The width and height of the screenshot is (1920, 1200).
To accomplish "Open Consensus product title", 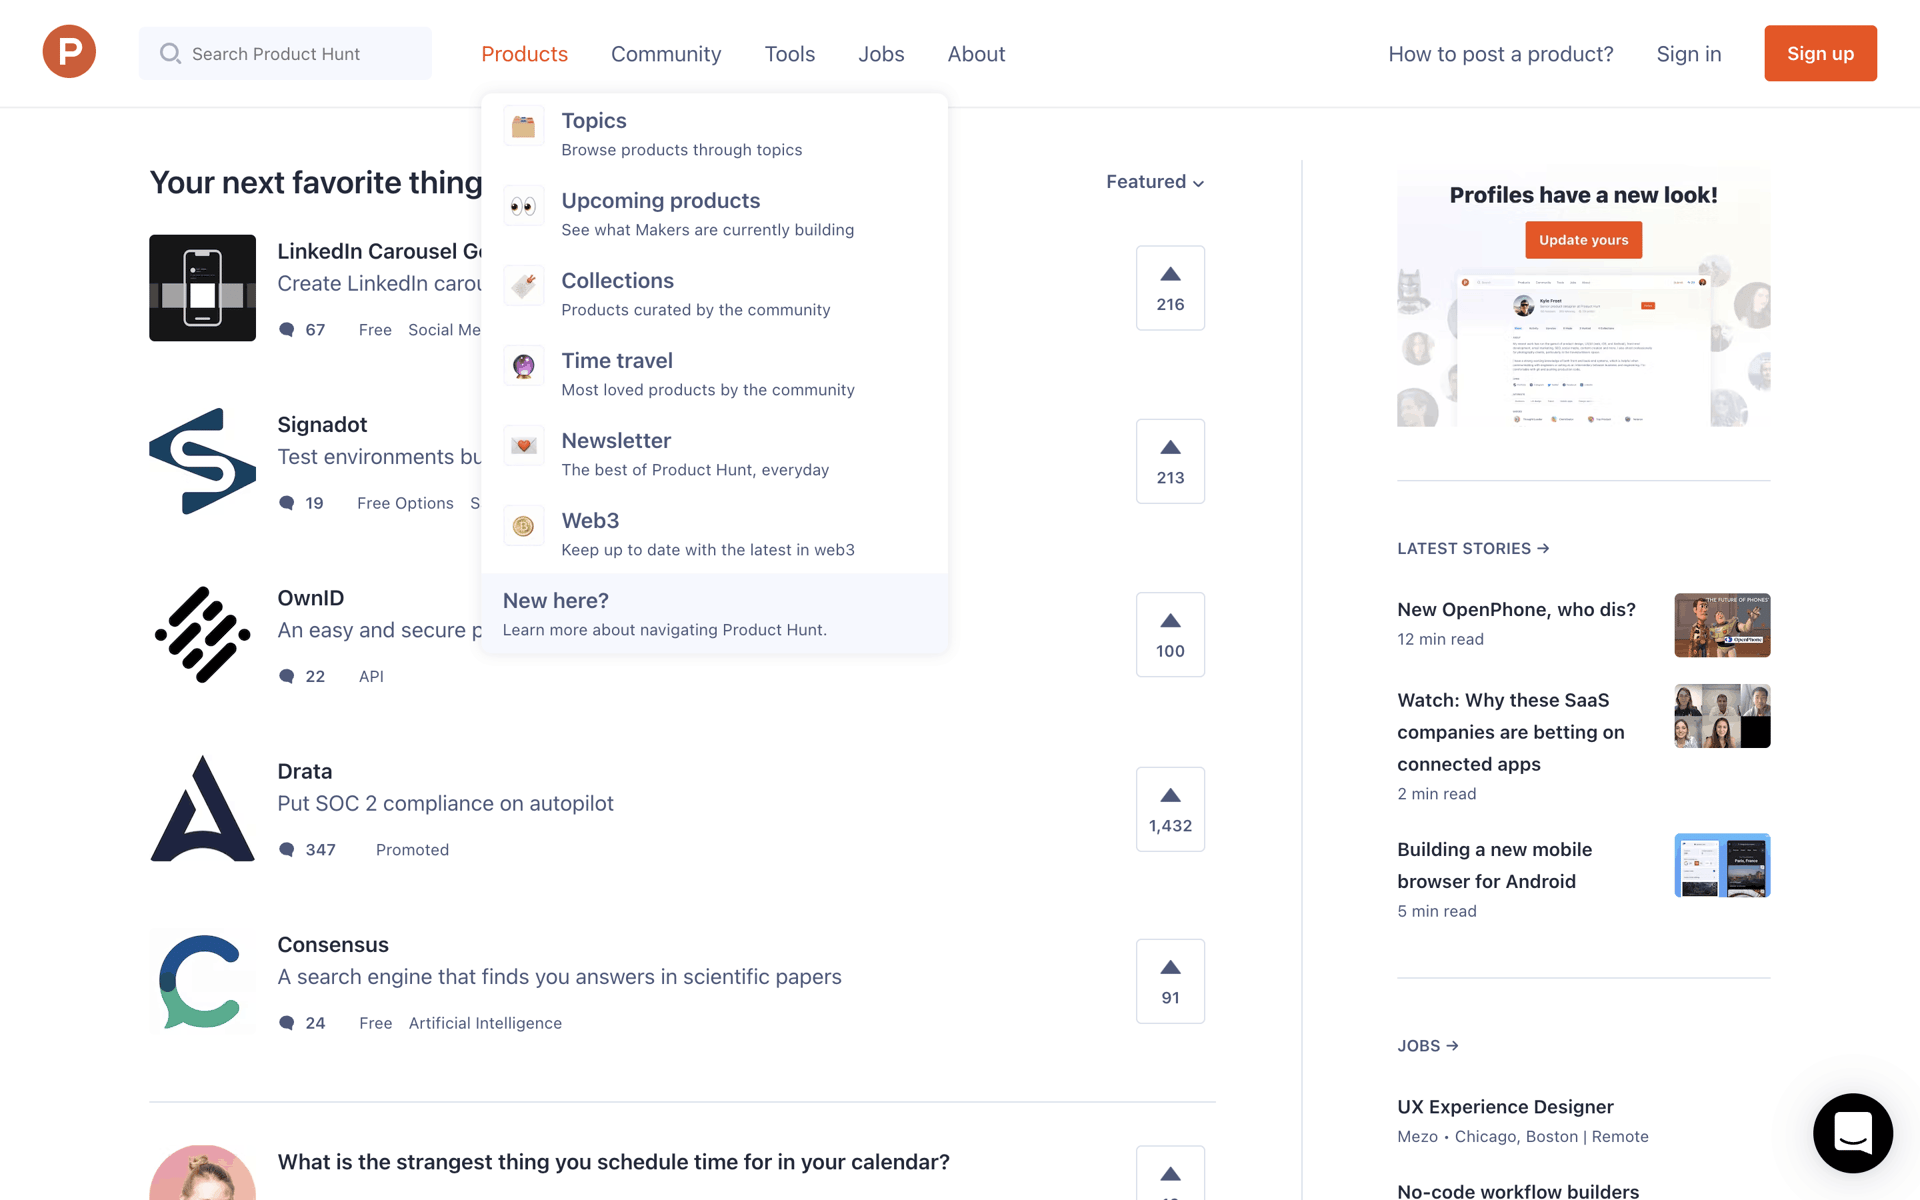I will click(333, 944).
